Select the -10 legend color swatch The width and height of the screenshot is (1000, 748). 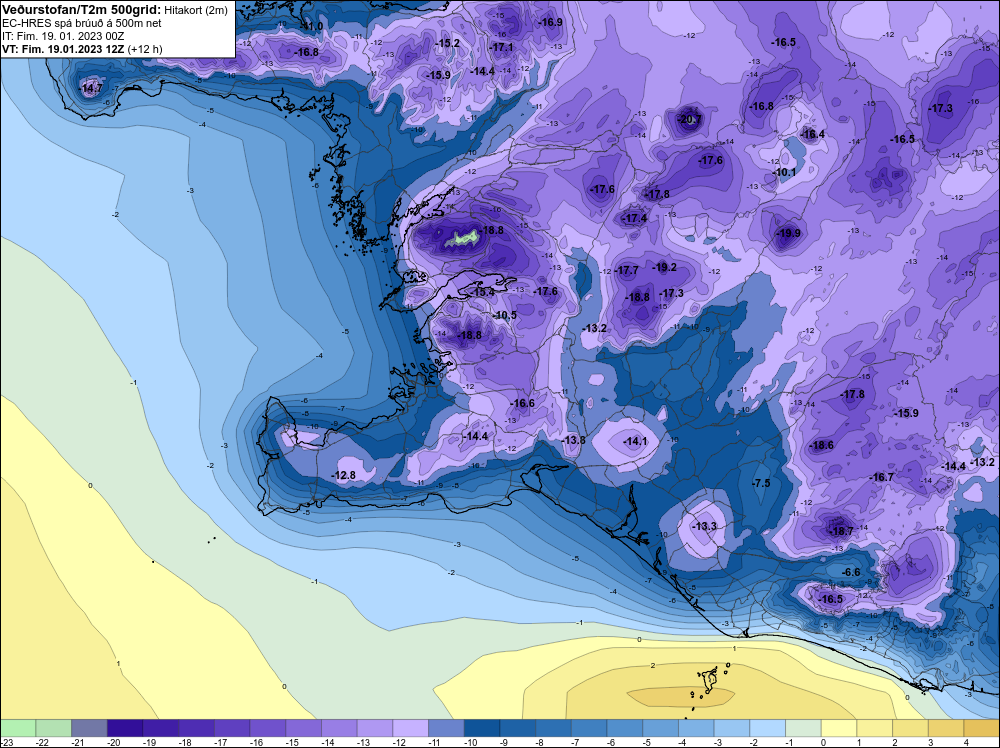click(x=482, y=728)
